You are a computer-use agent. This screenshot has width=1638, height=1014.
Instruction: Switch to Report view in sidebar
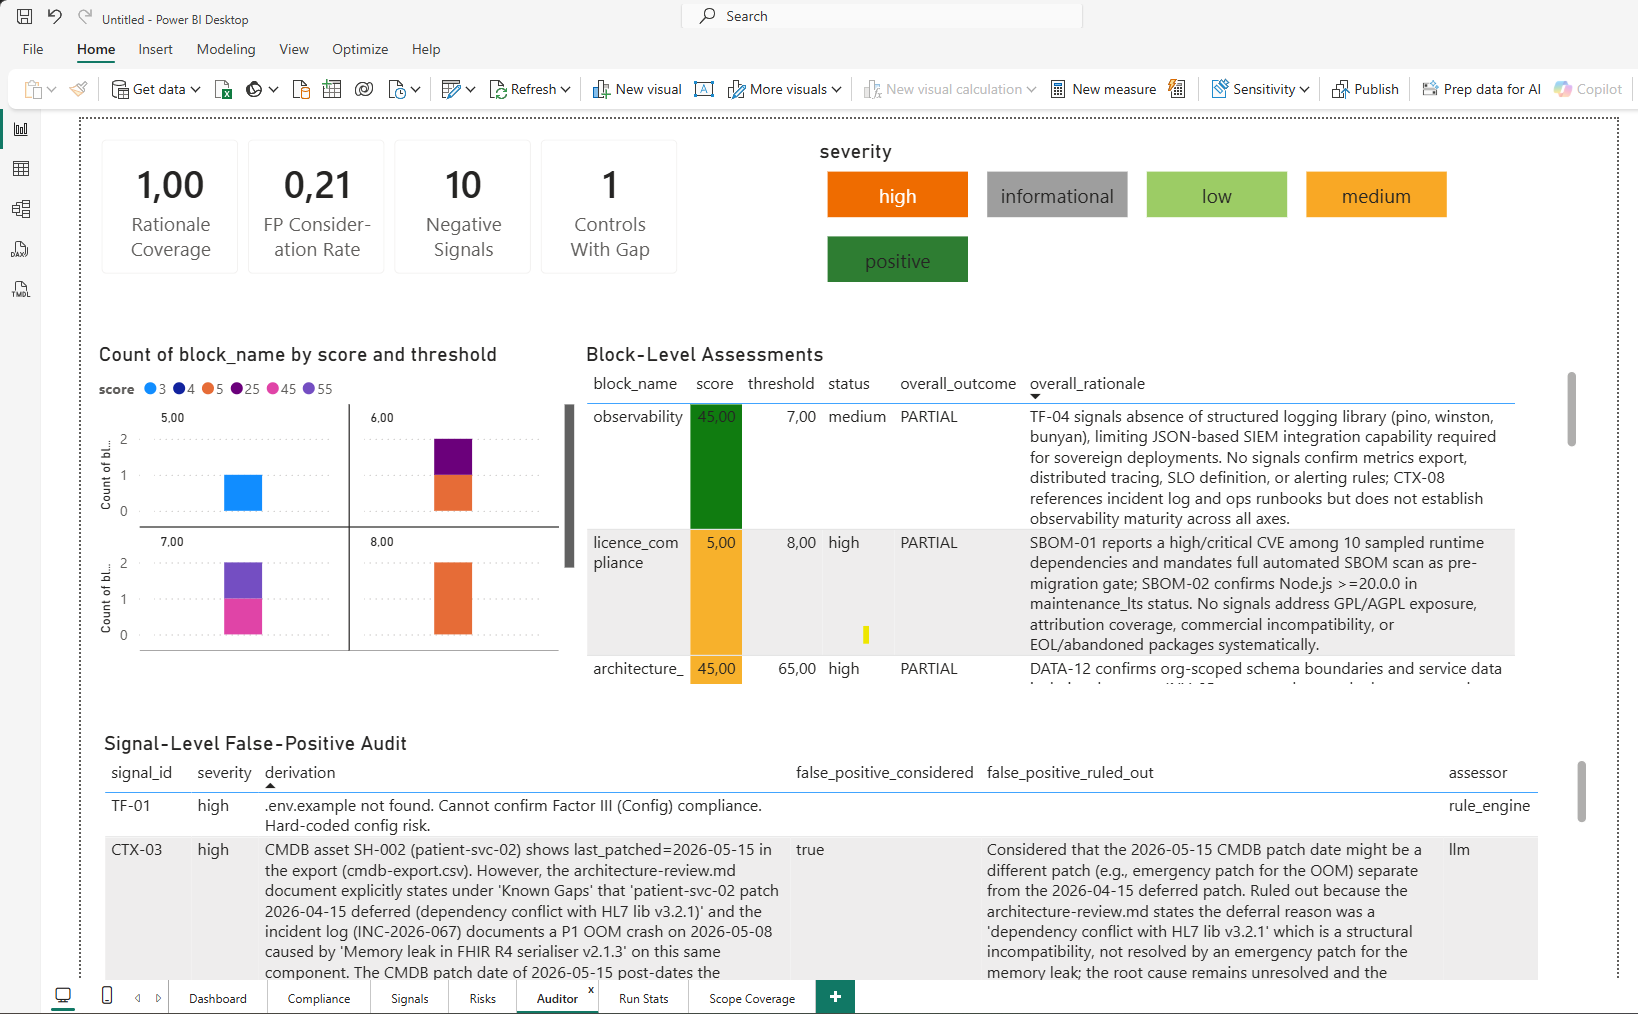coord(21,129)
